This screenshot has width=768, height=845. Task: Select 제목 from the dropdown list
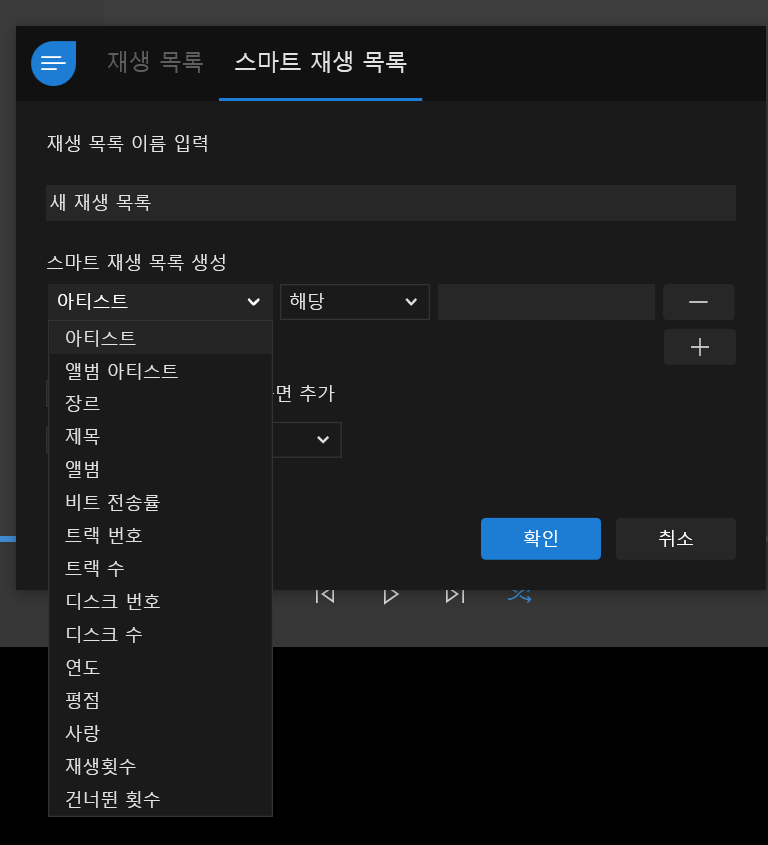click(160, 436)
